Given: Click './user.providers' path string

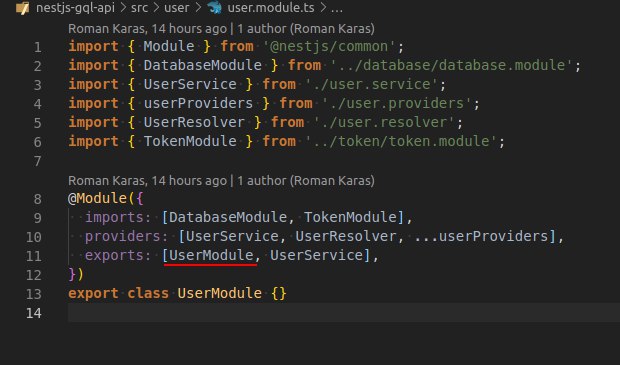Looking at the screenshot, I should click(397, 103).
